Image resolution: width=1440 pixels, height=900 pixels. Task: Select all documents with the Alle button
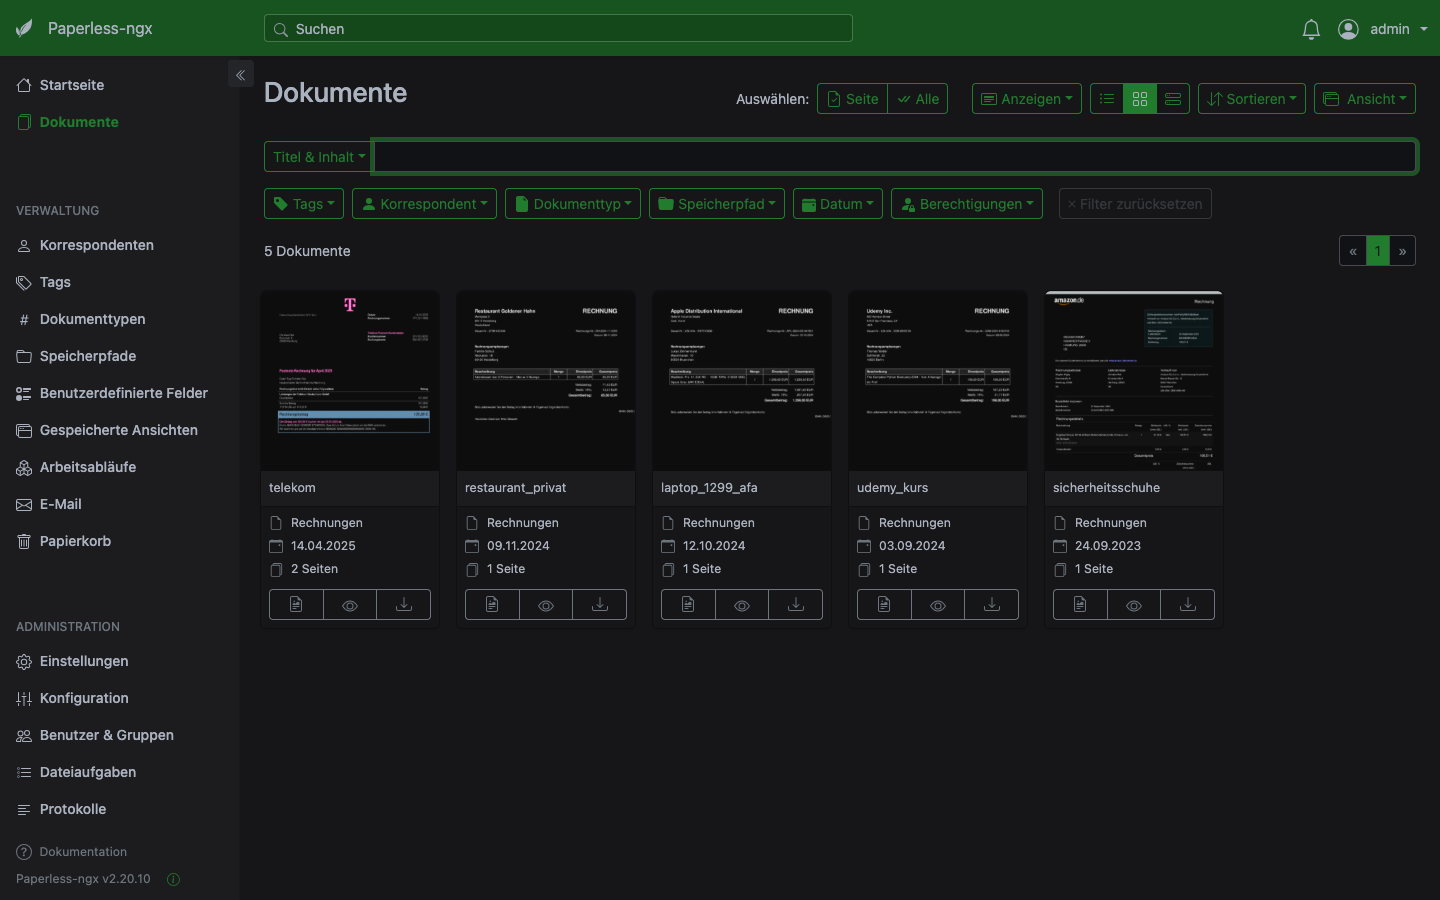click(918, 99)
